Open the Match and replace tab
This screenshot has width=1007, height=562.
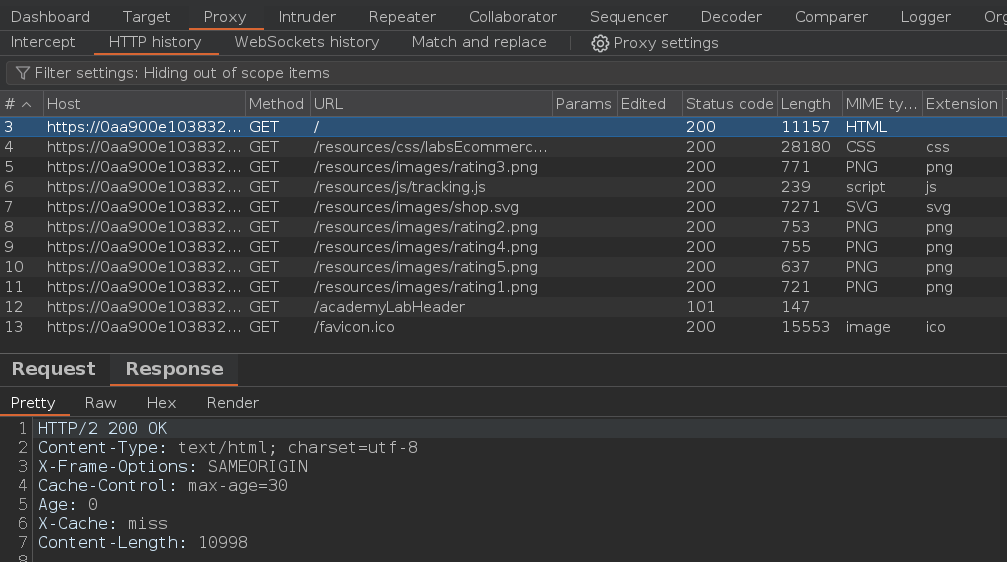[x=478, y=42]
